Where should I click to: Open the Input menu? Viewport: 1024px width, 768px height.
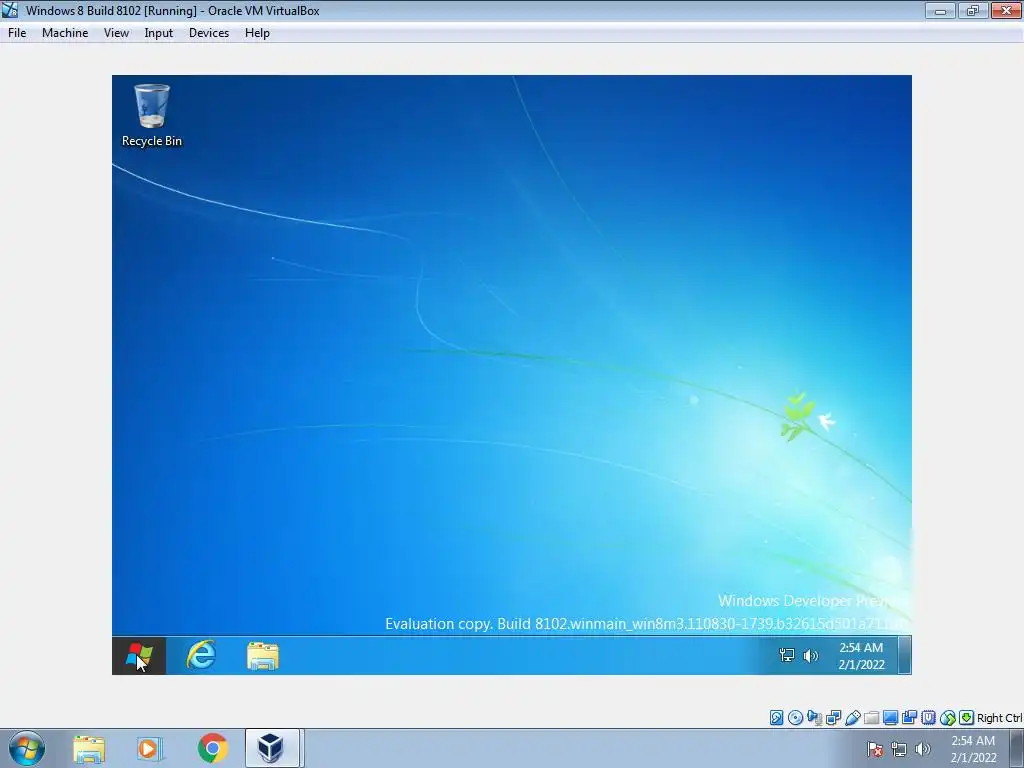pos(159,33)
